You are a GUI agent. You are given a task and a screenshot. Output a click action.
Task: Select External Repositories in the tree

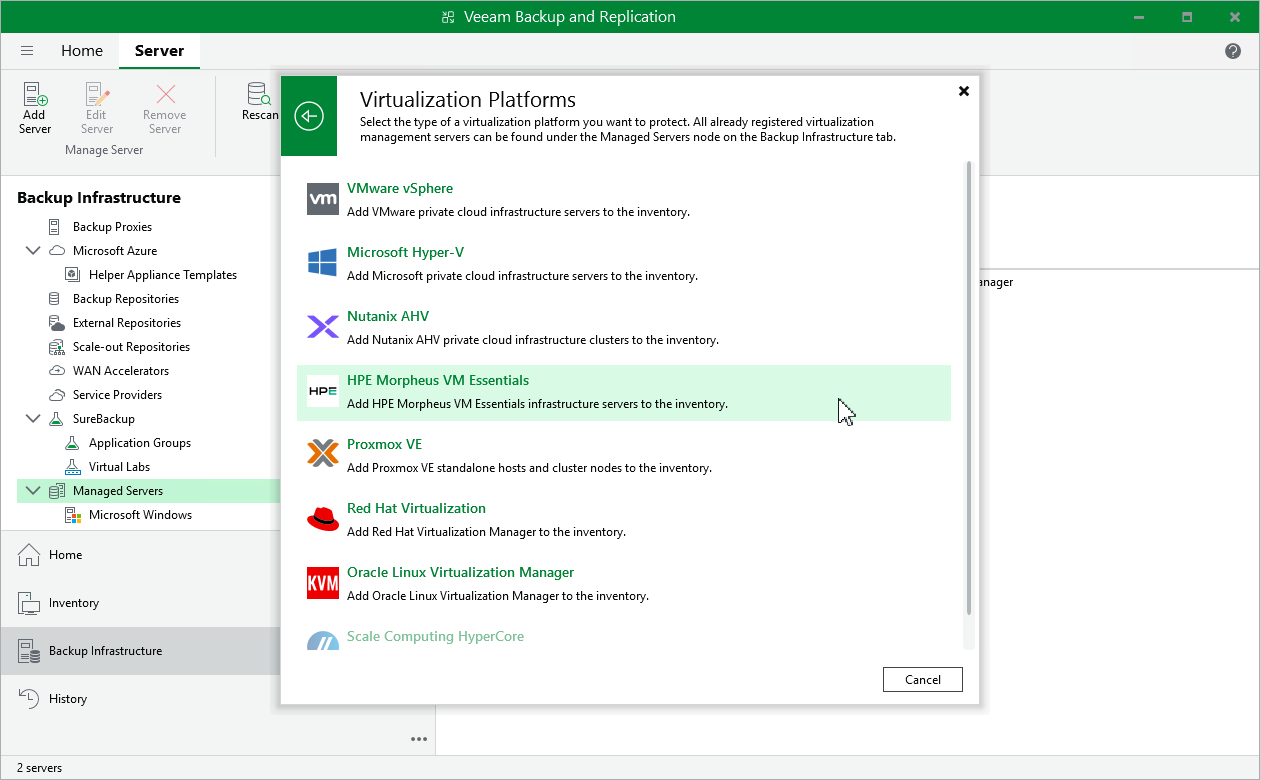point(127,323)
